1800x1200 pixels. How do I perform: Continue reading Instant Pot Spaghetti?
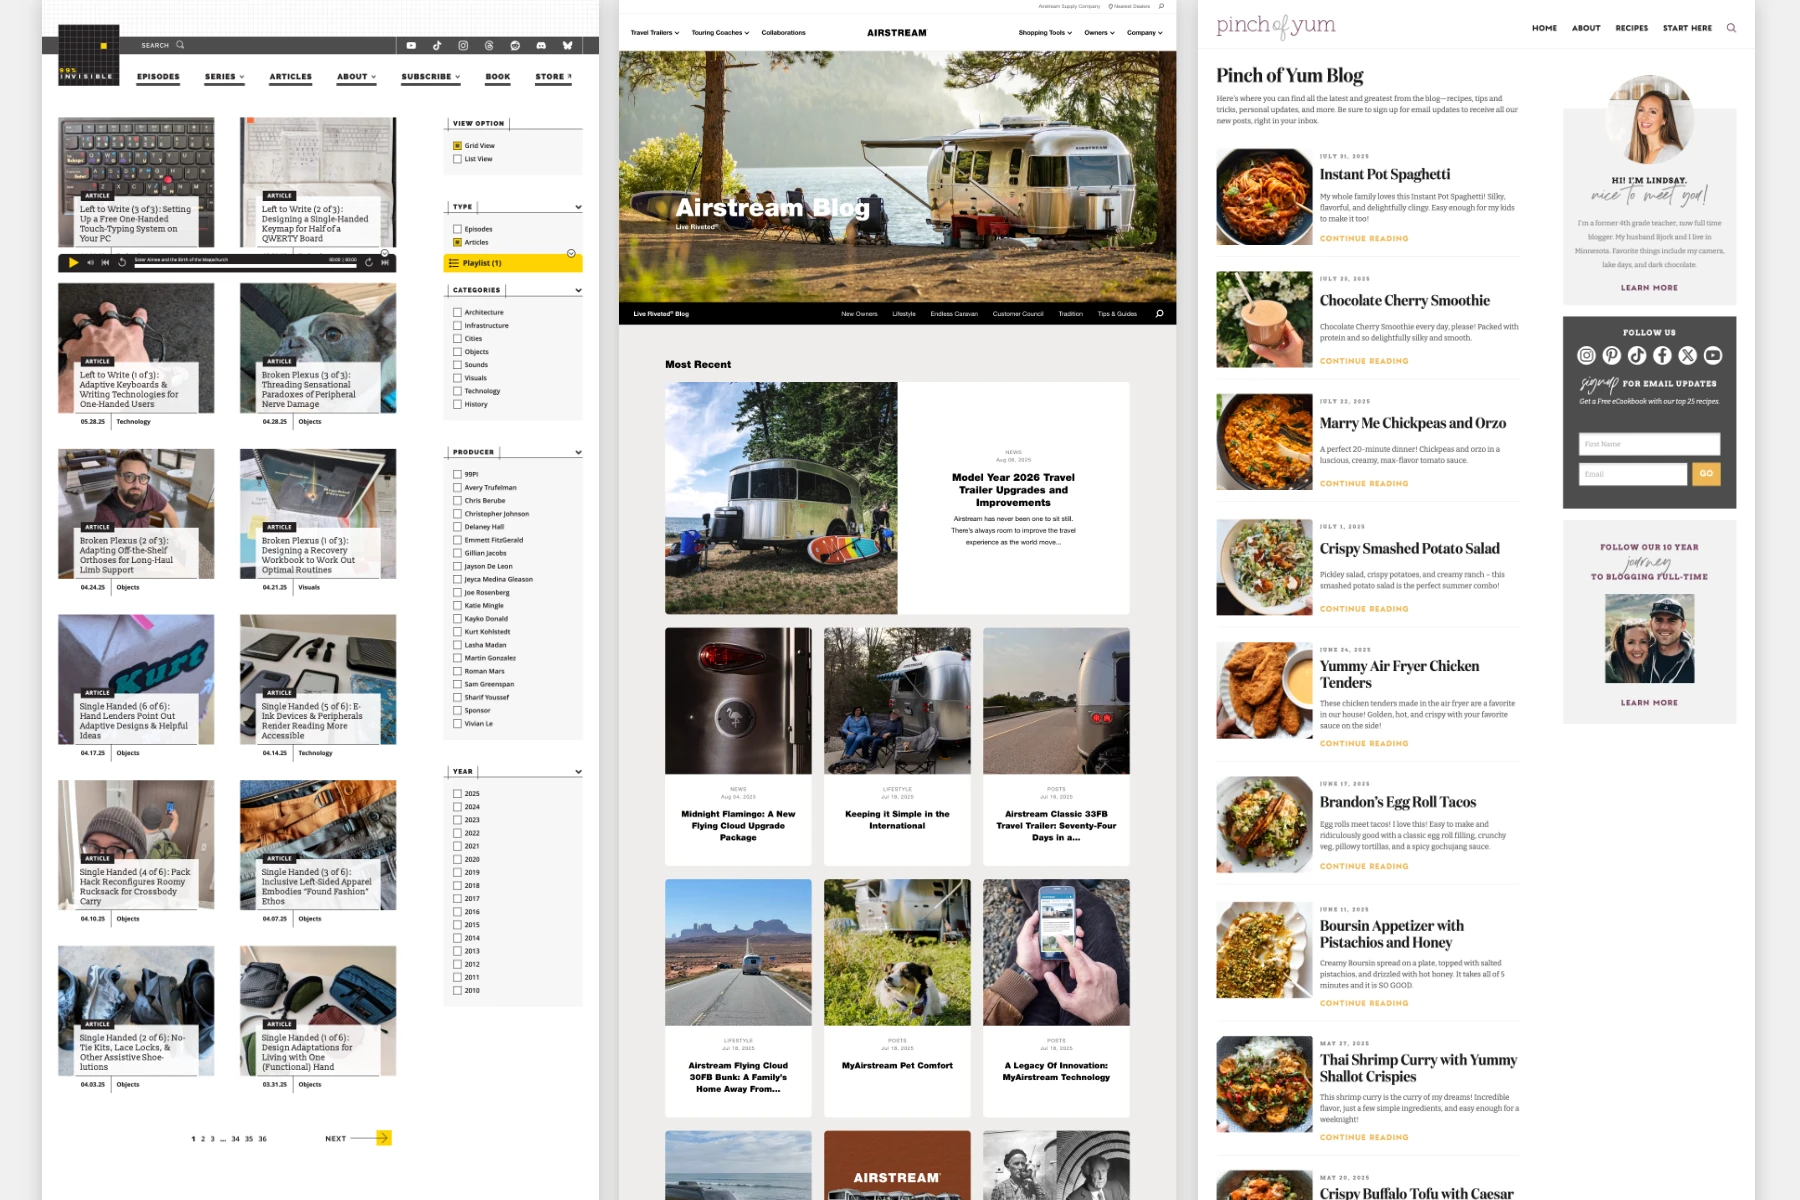tap(1364, 239)
